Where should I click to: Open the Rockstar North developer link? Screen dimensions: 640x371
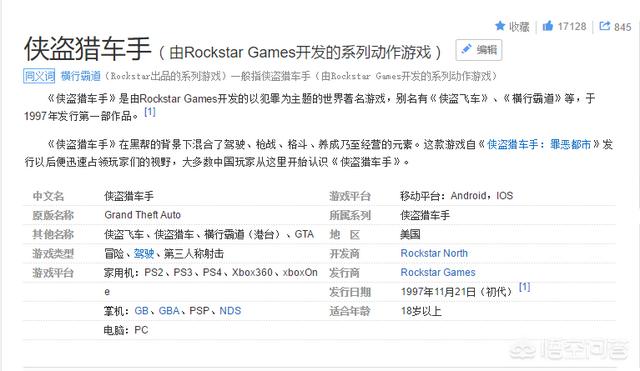pos(434,253)
